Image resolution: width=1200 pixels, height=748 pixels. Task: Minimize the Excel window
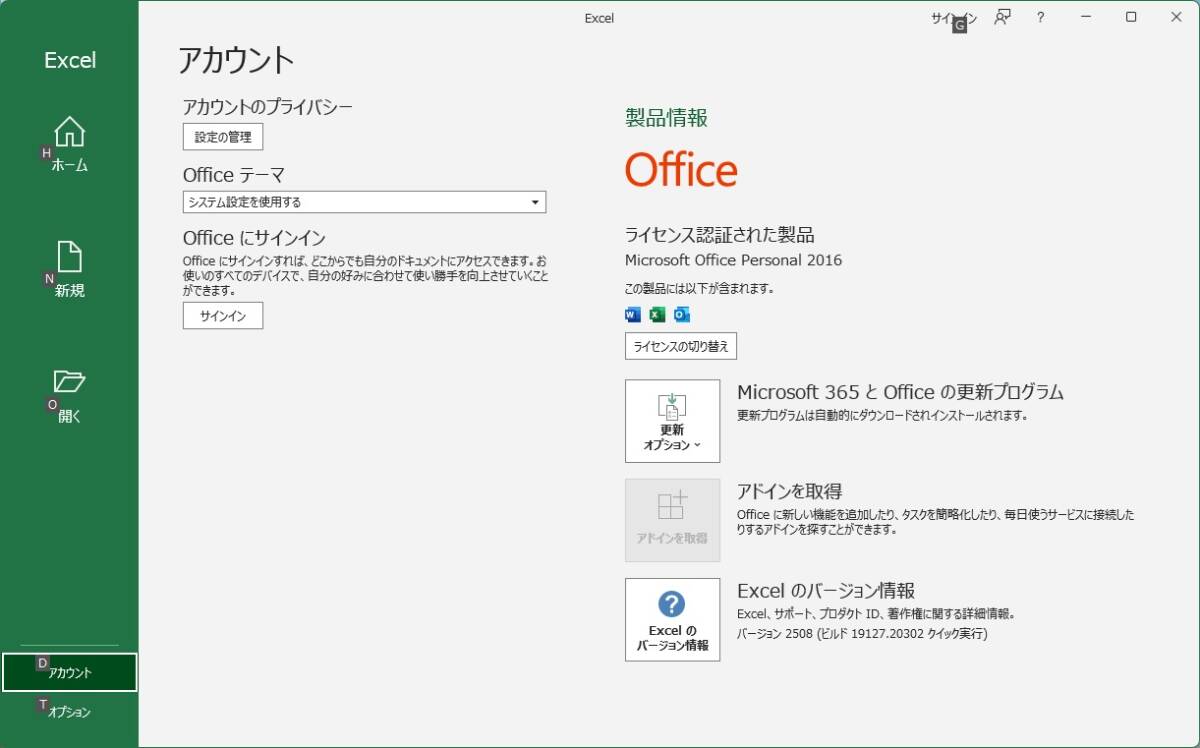click(x=1086, y=17)
